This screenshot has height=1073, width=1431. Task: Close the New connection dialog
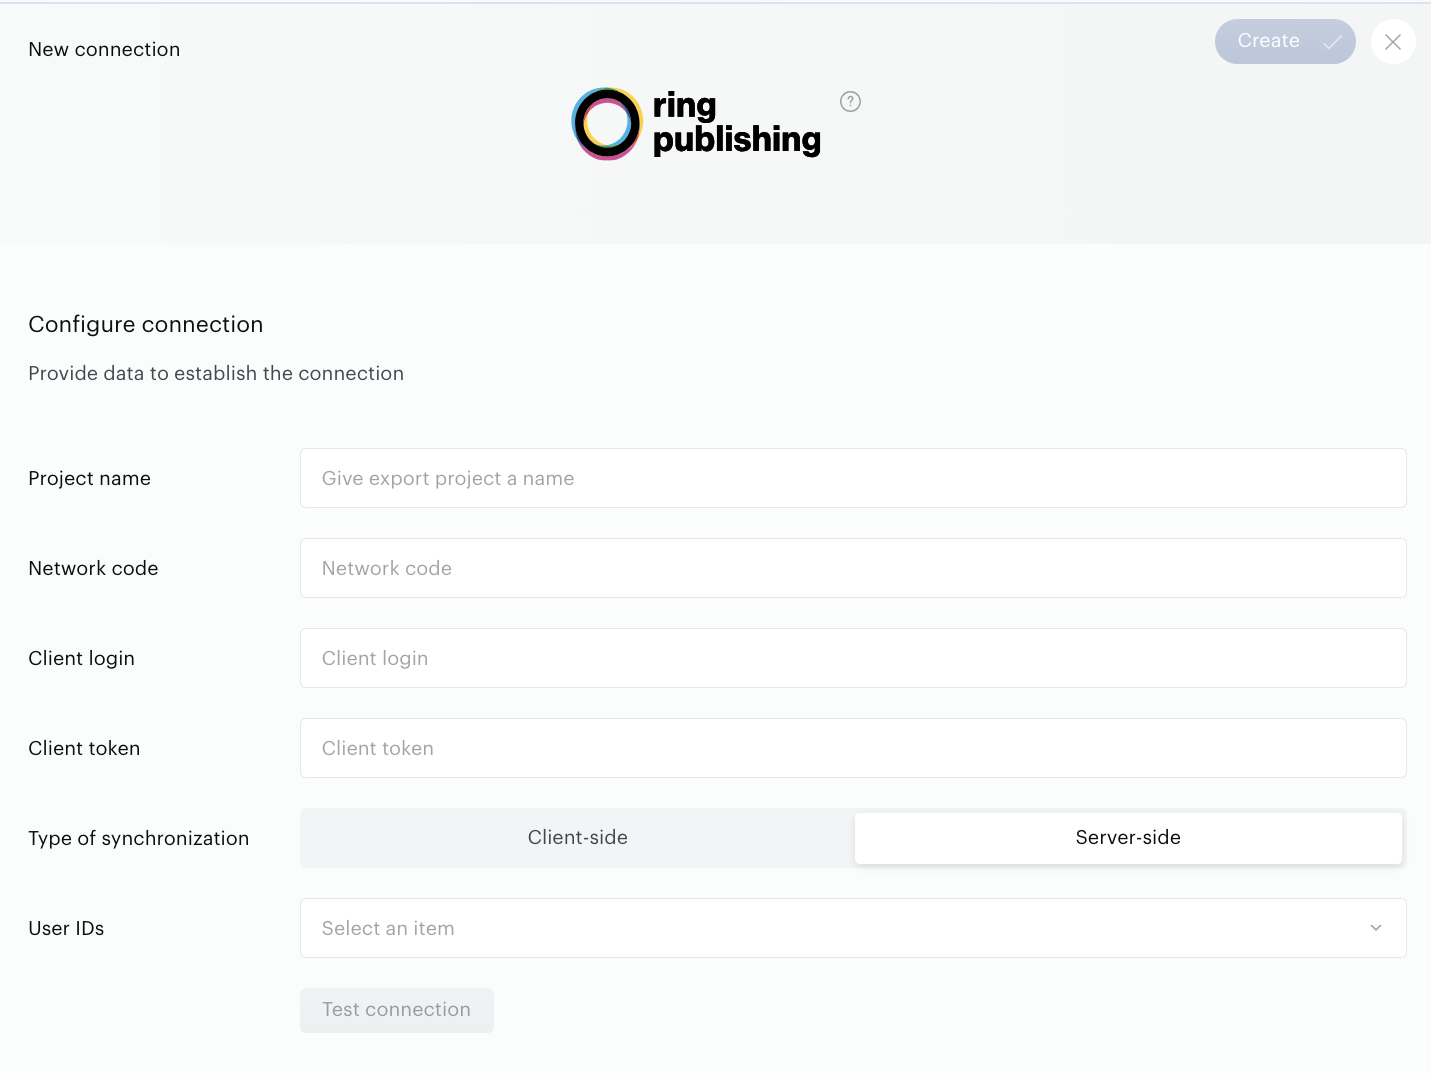(1393, 42)
